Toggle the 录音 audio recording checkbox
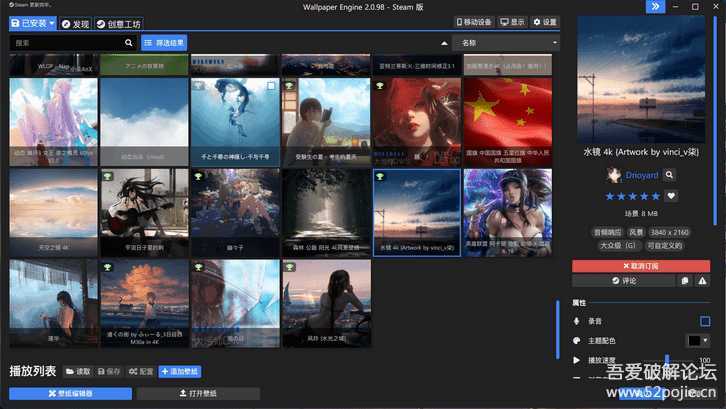 point(705,321)
